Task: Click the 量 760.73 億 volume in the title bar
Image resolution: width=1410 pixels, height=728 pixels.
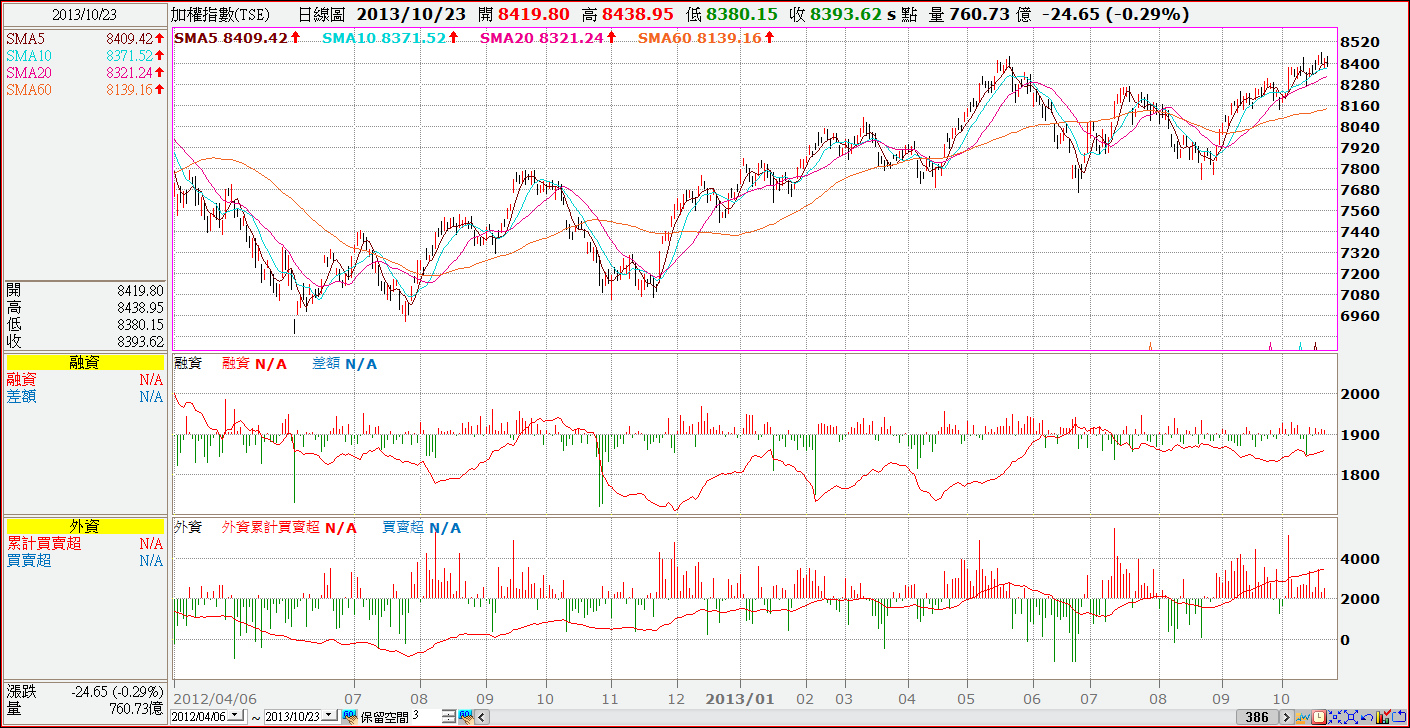Action: pyautogui.click(x=979, y=14)
